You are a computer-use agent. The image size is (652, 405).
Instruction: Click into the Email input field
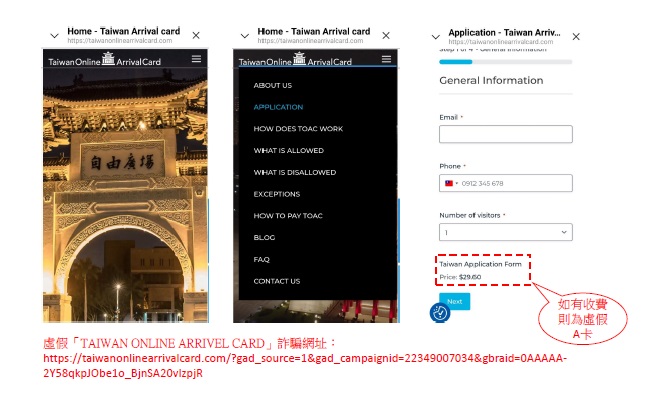505,134
